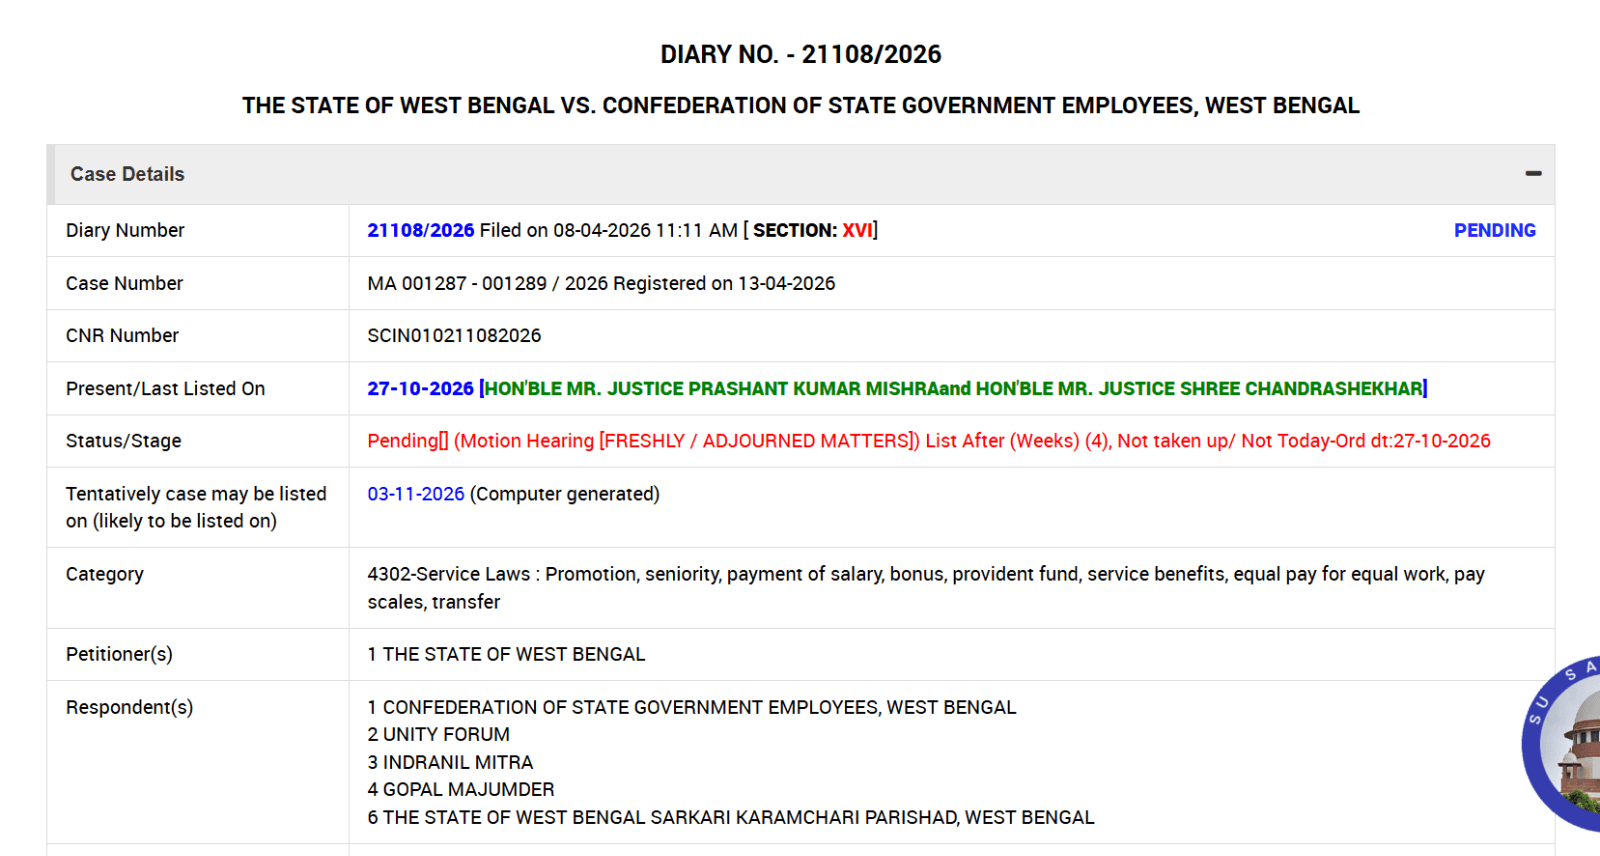Select the red Pending status/stage text
This screenshot has height=856, width=1600.
(929, 441)
